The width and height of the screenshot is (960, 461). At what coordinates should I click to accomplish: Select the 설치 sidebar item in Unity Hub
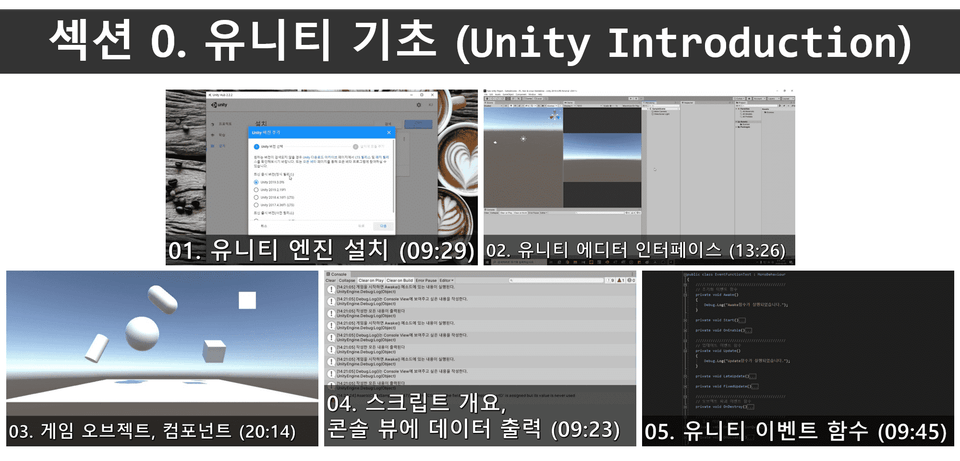(221, 146)
